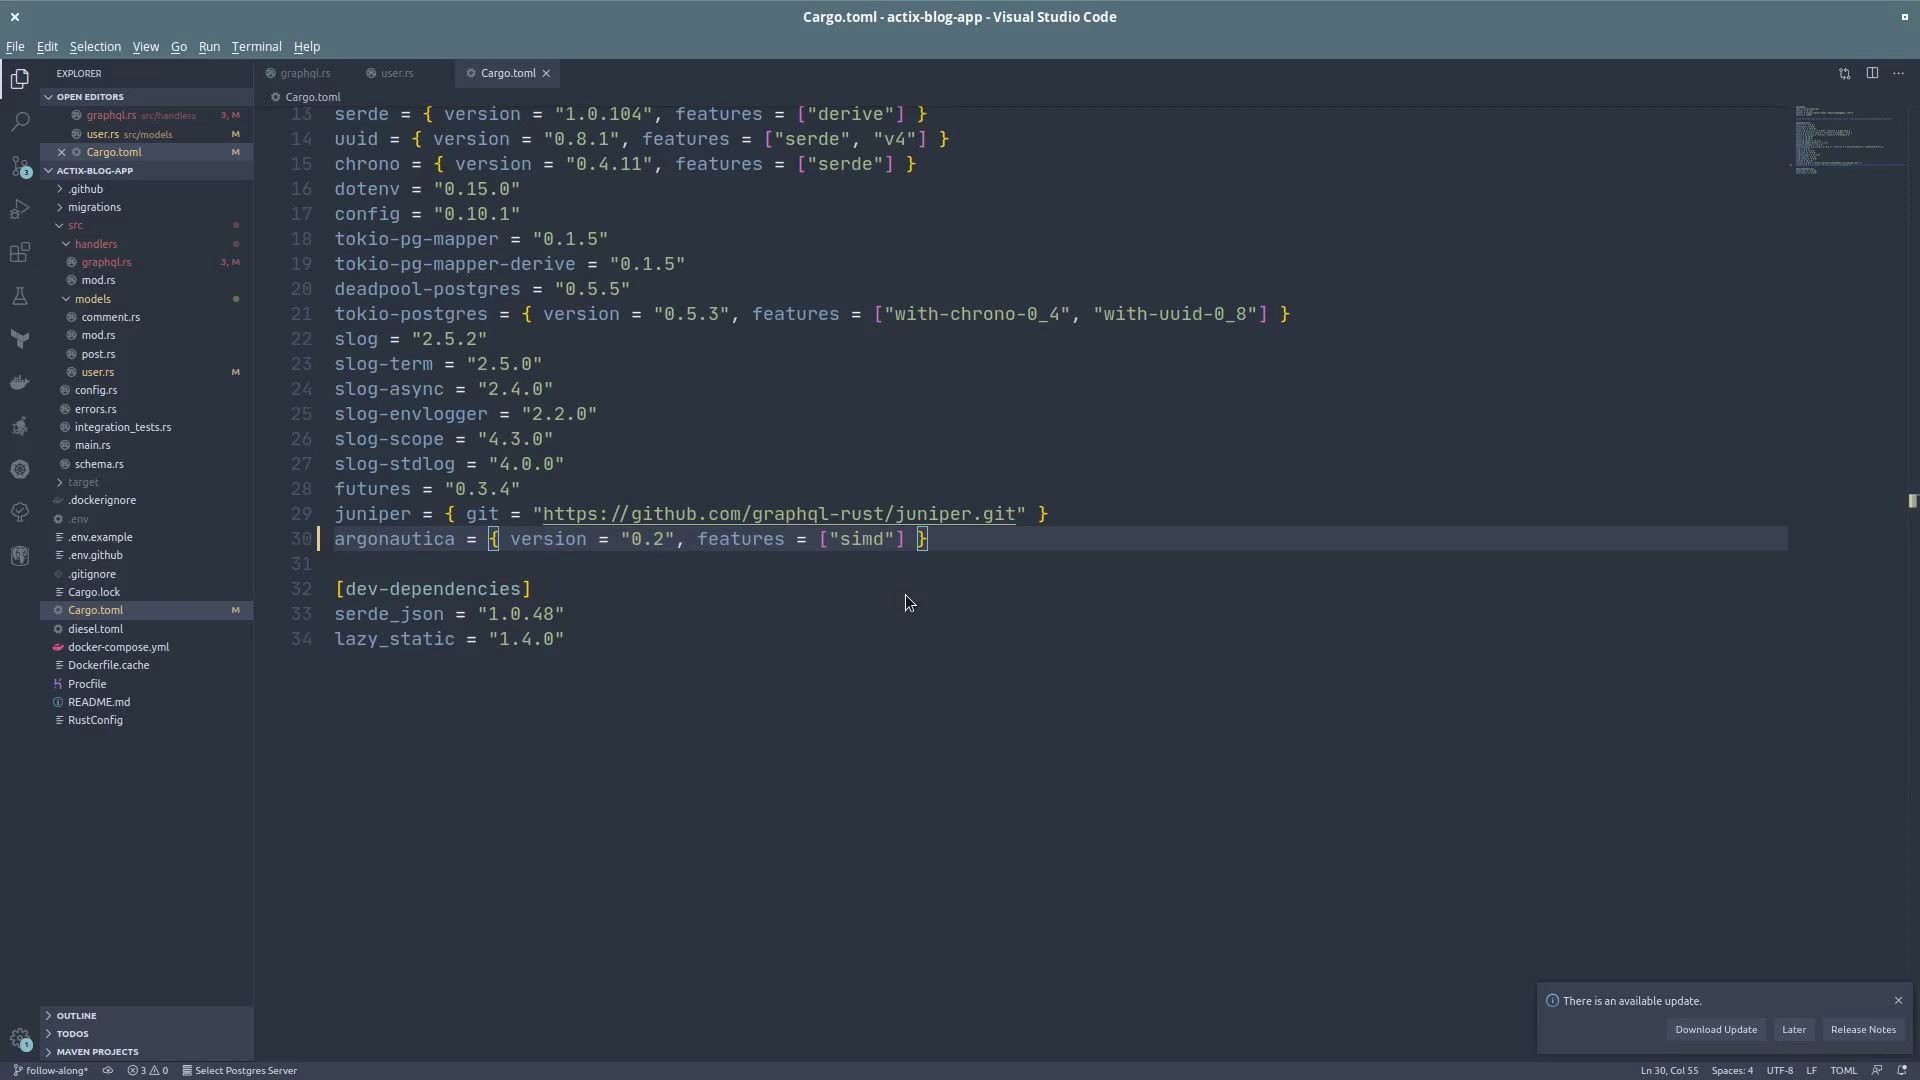Click the Open Changes icon in editor toolbar

pos(1845,73)
